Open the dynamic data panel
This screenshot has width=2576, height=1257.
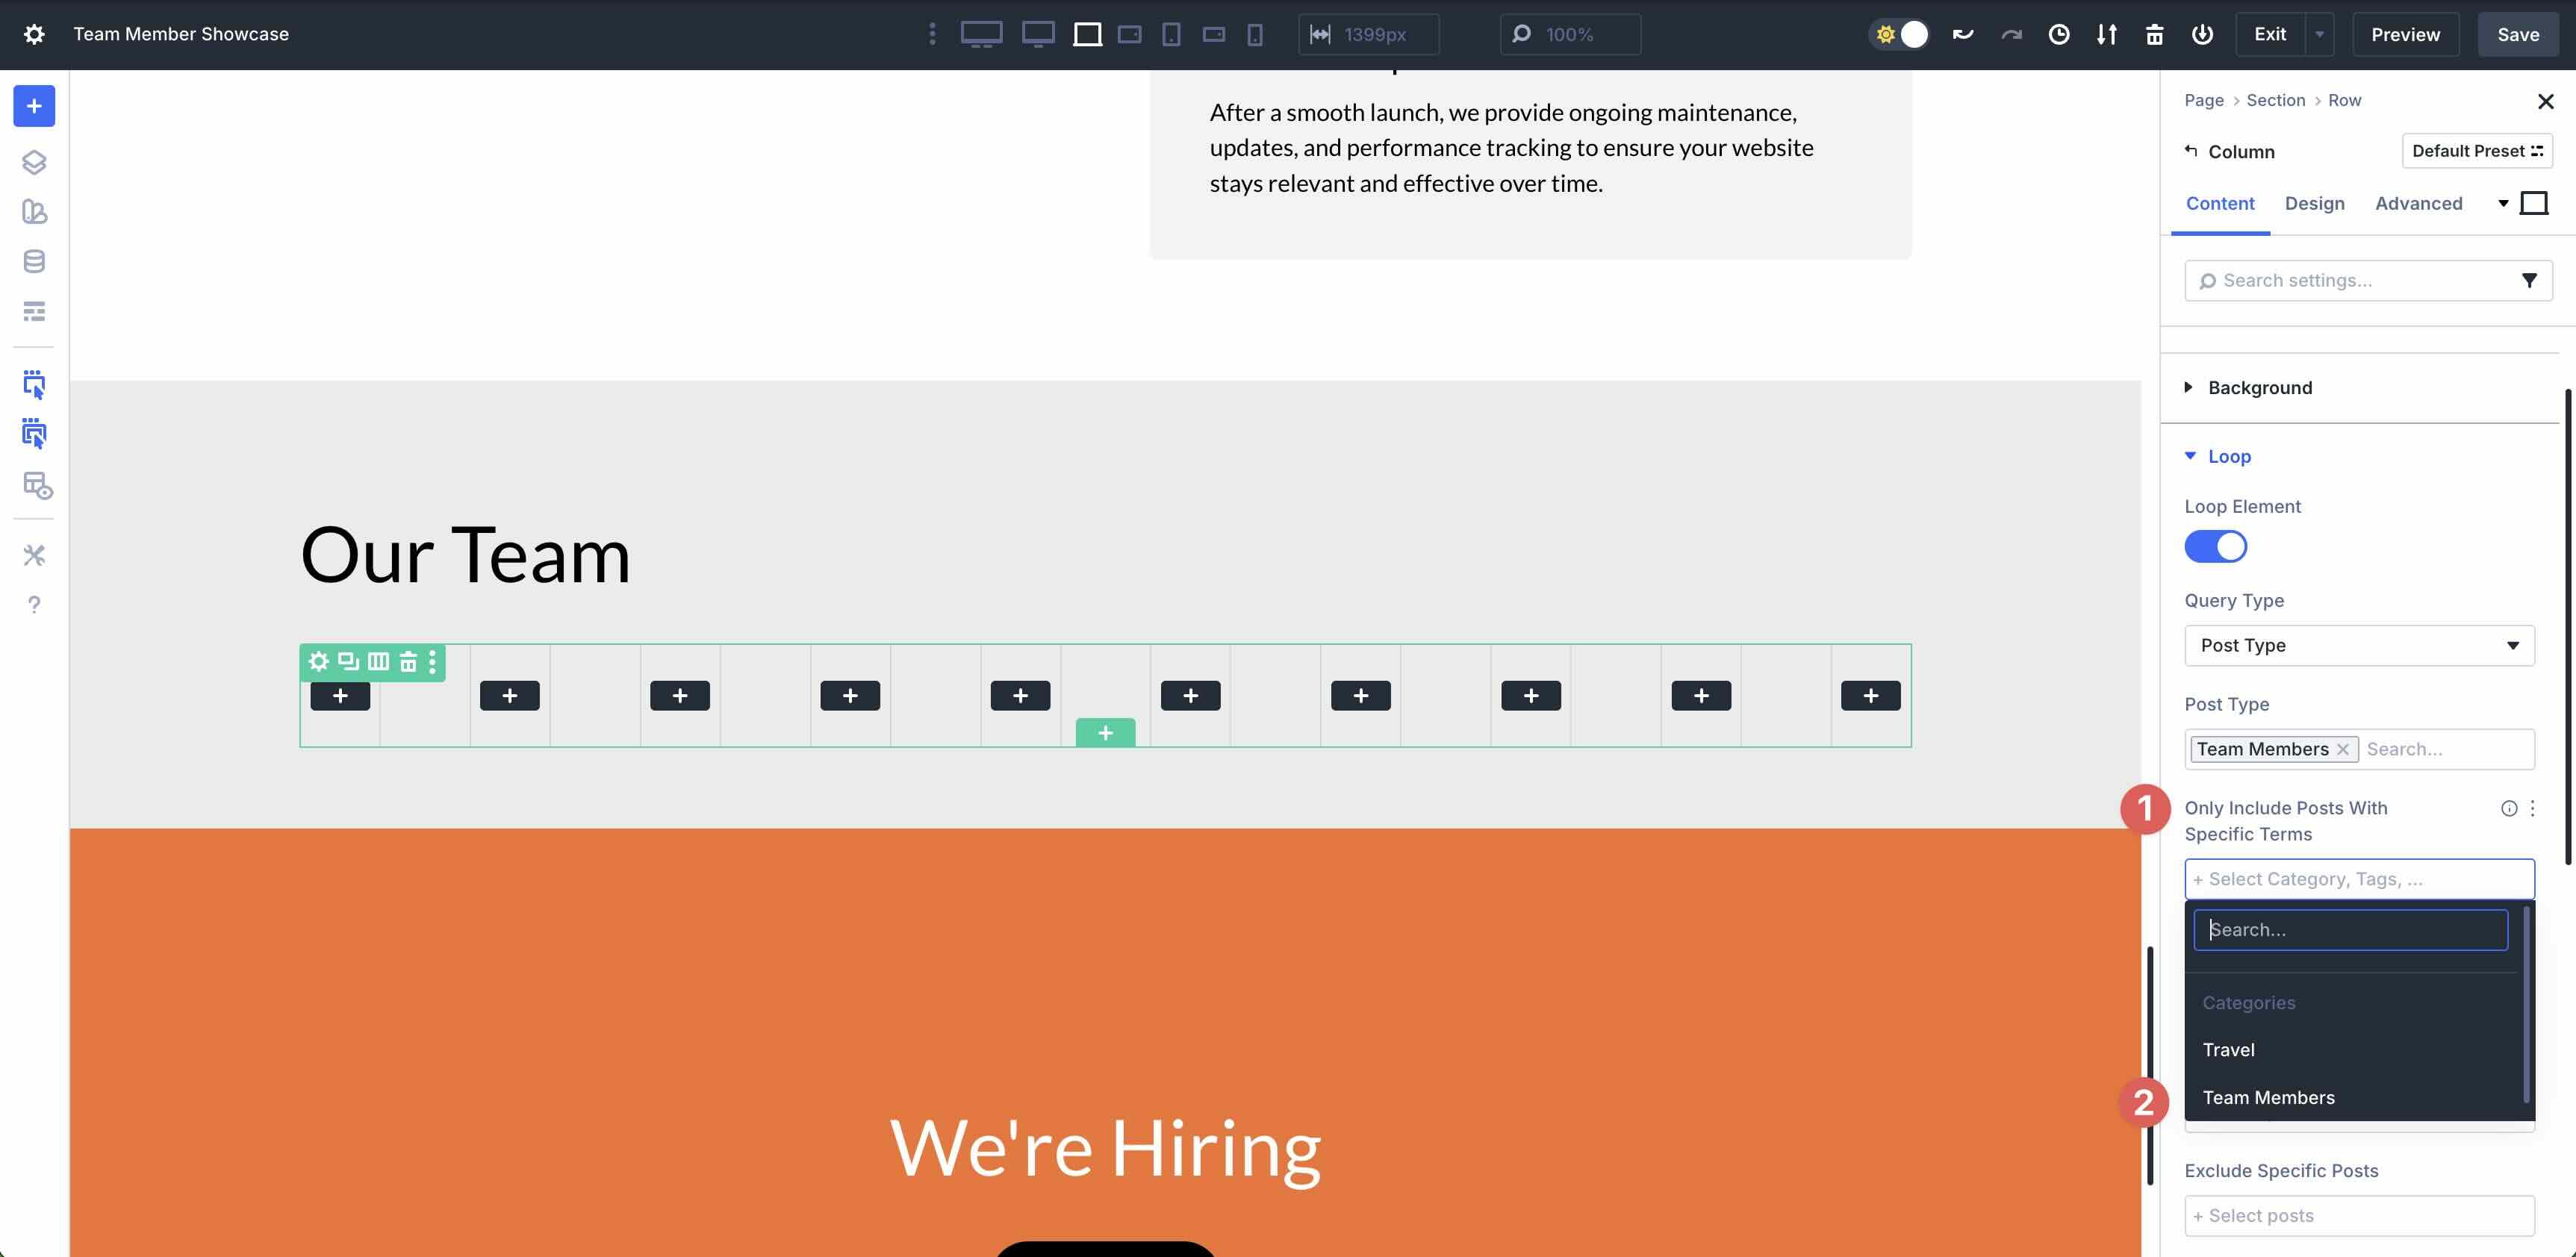(34, 261)
